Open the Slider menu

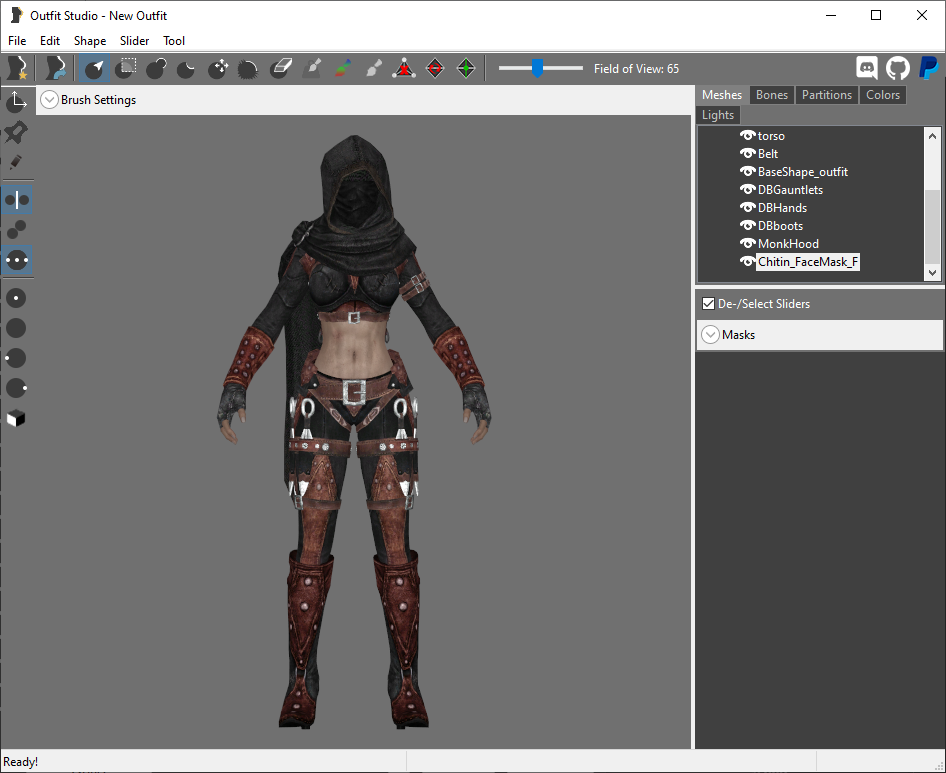(135, 40)
